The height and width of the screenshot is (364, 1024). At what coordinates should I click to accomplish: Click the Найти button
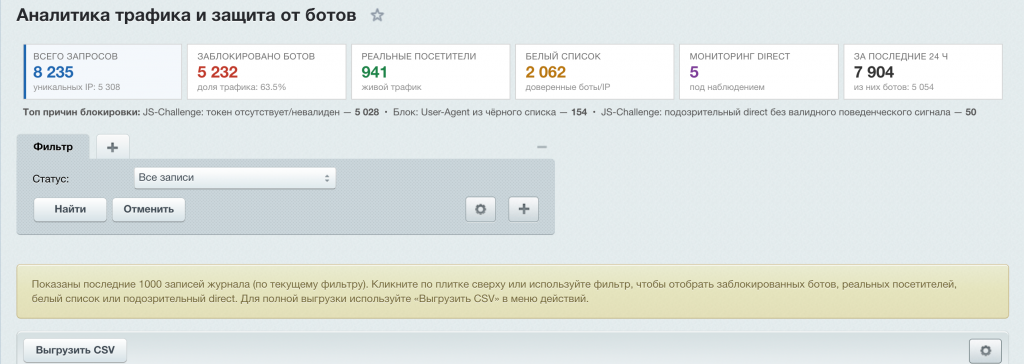pyautogui.click(x=70, y=209)
